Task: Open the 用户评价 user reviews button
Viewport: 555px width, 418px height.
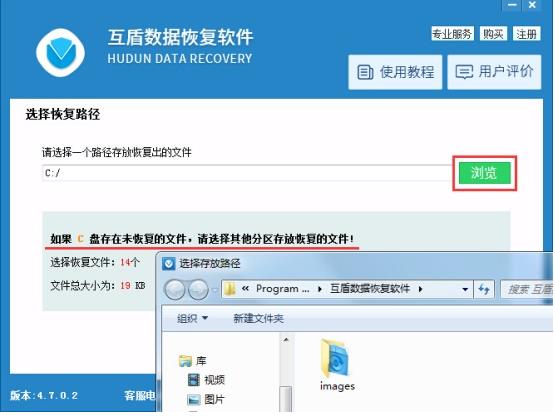Action: (494, 72)
